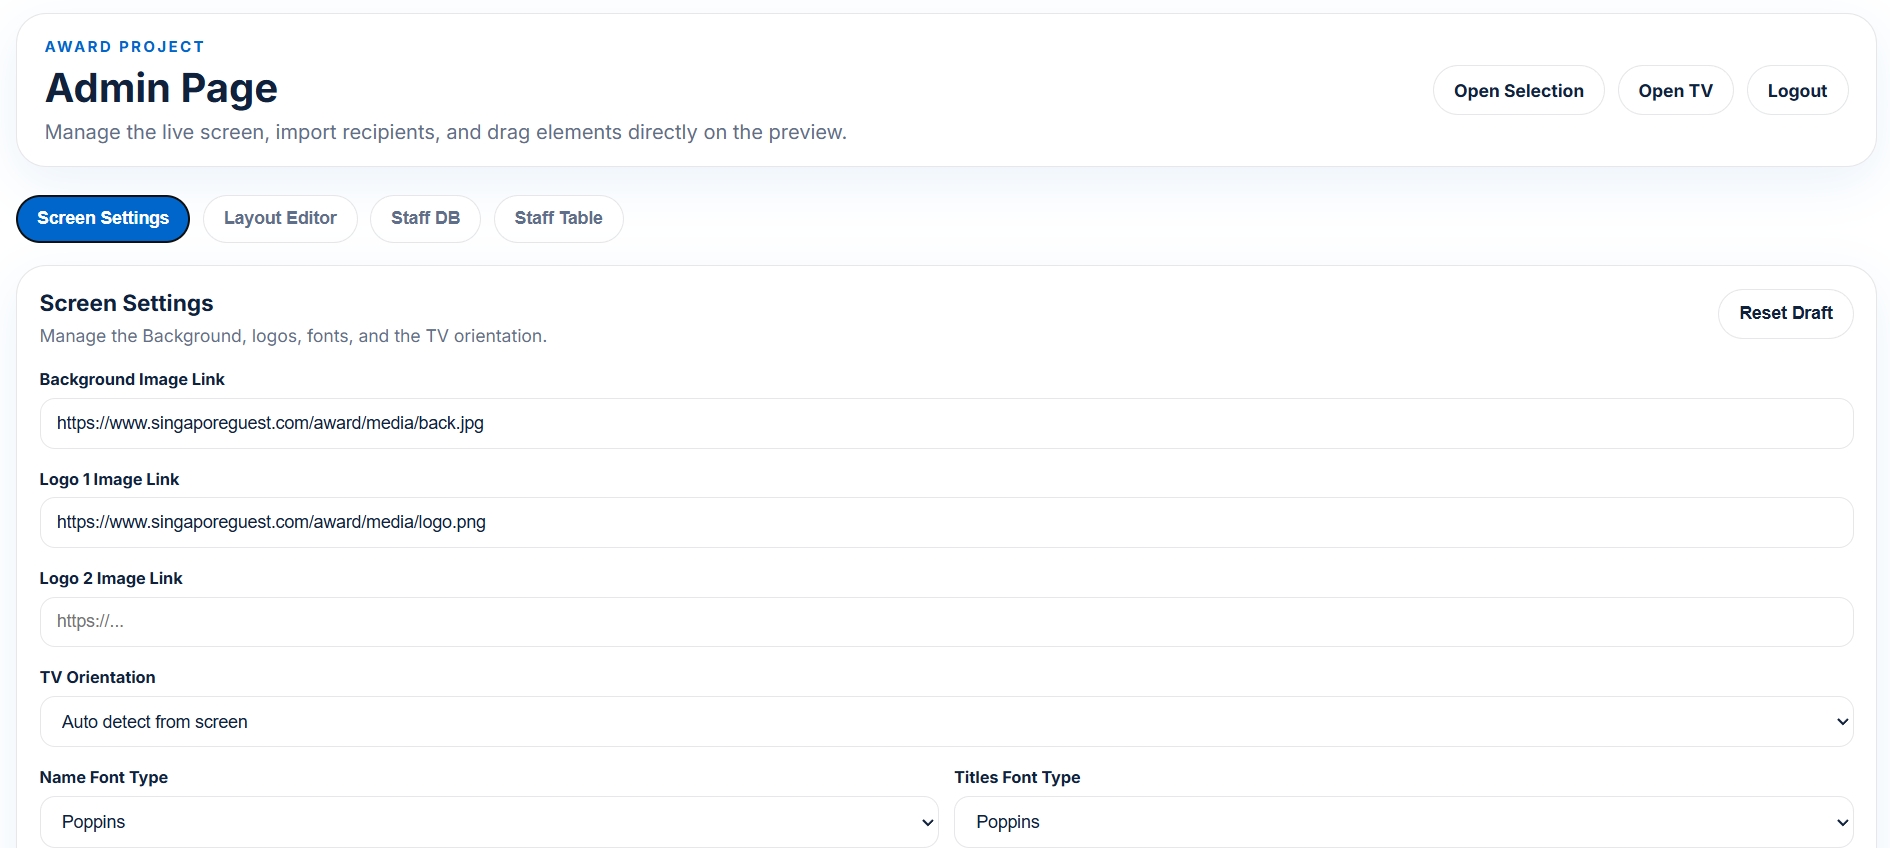Screen dimensions: 1890x848
Task: Open the Name Font Type dropdown
Action: pos(488,822)
